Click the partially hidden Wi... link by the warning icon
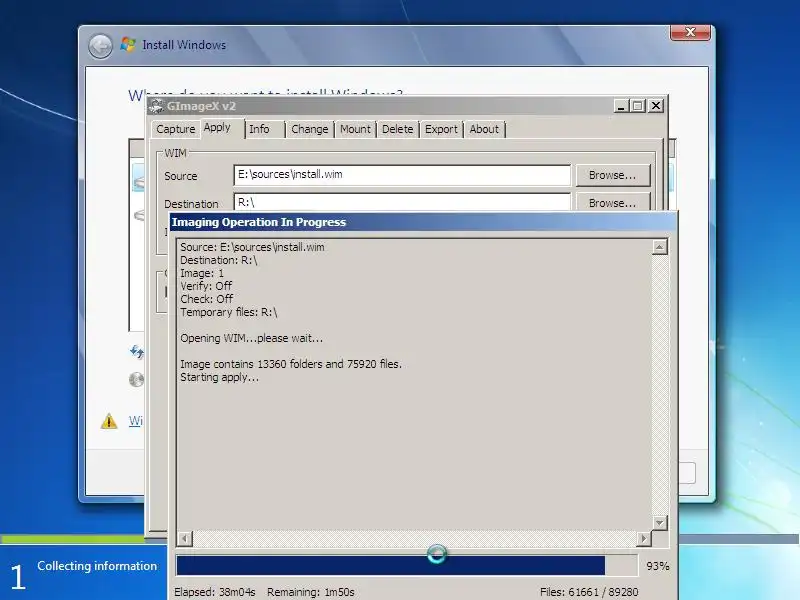 coord(136,421)
